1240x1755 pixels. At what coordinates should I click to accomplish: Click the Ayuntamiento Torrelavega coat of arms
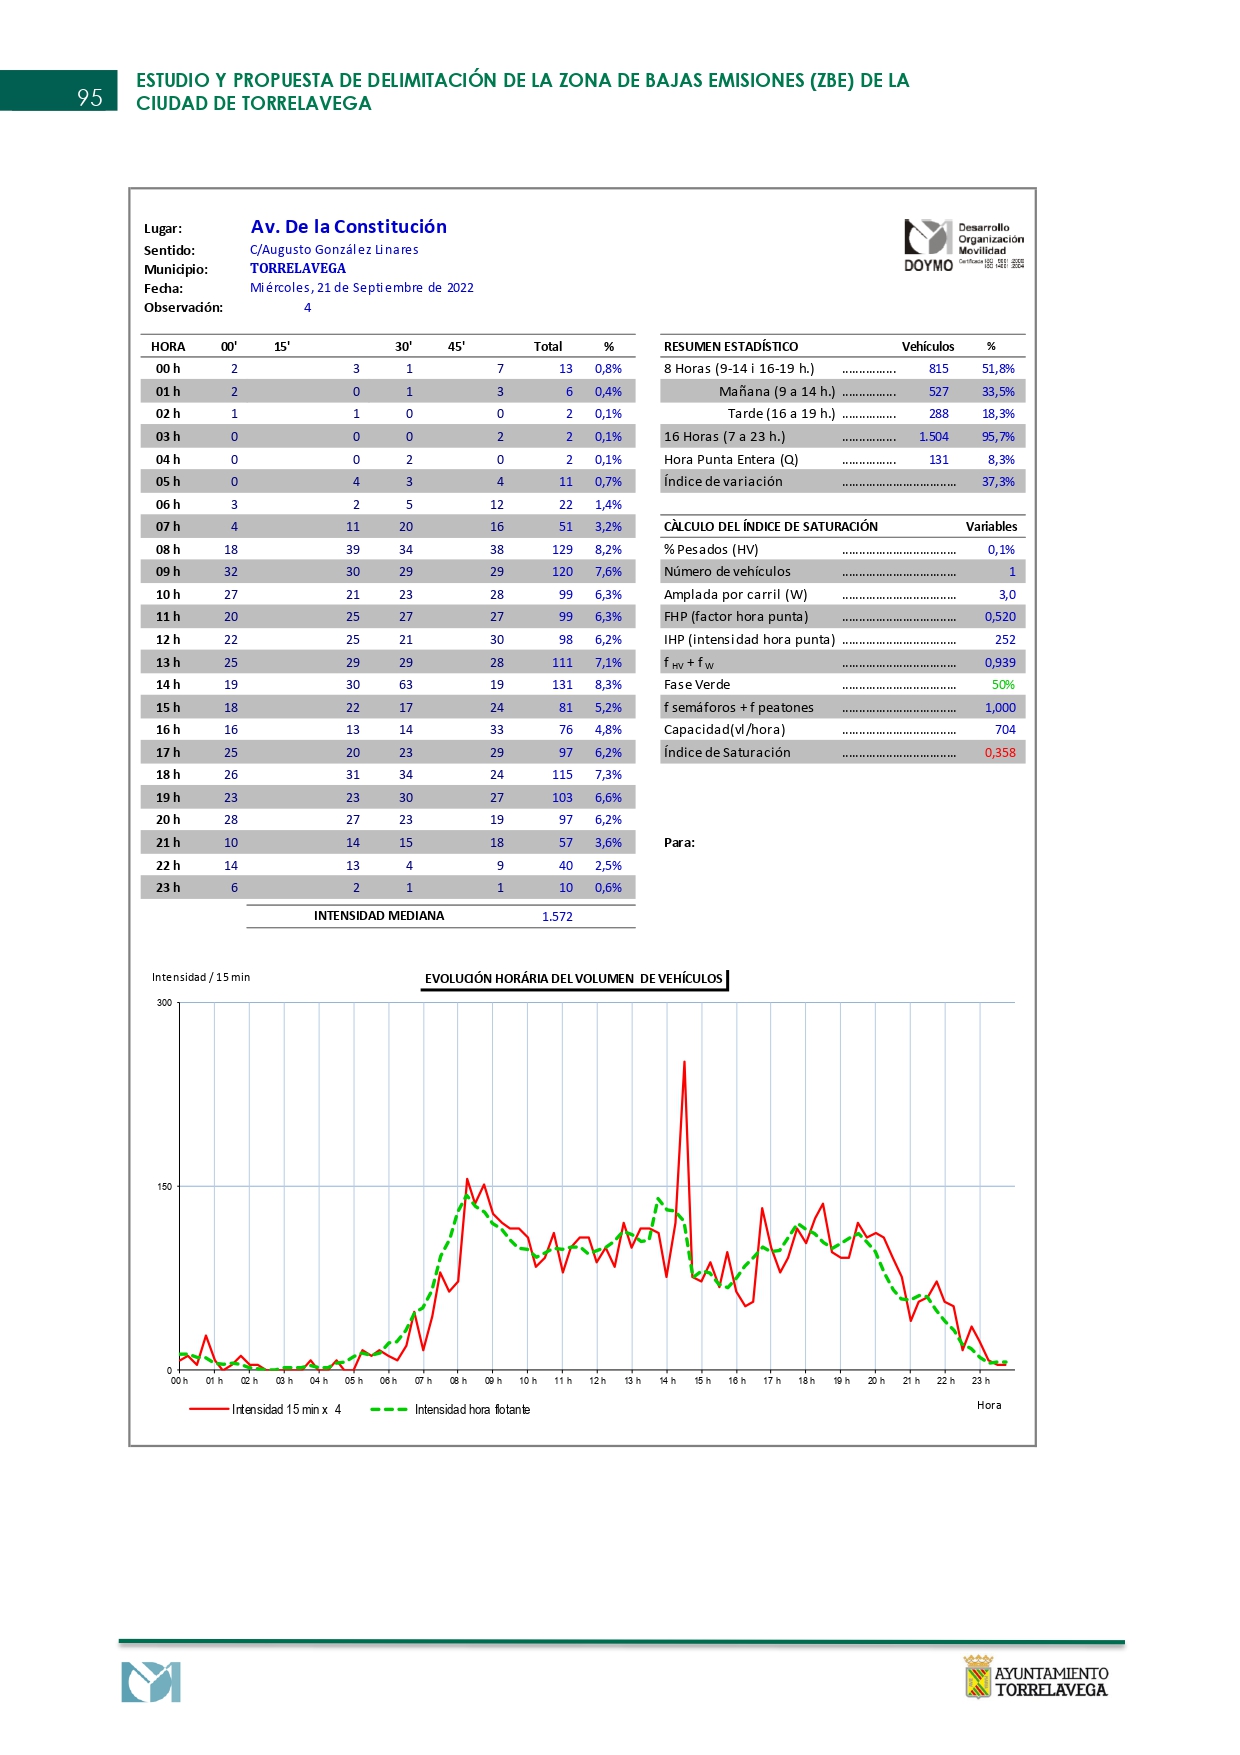tap(977, 1677)
